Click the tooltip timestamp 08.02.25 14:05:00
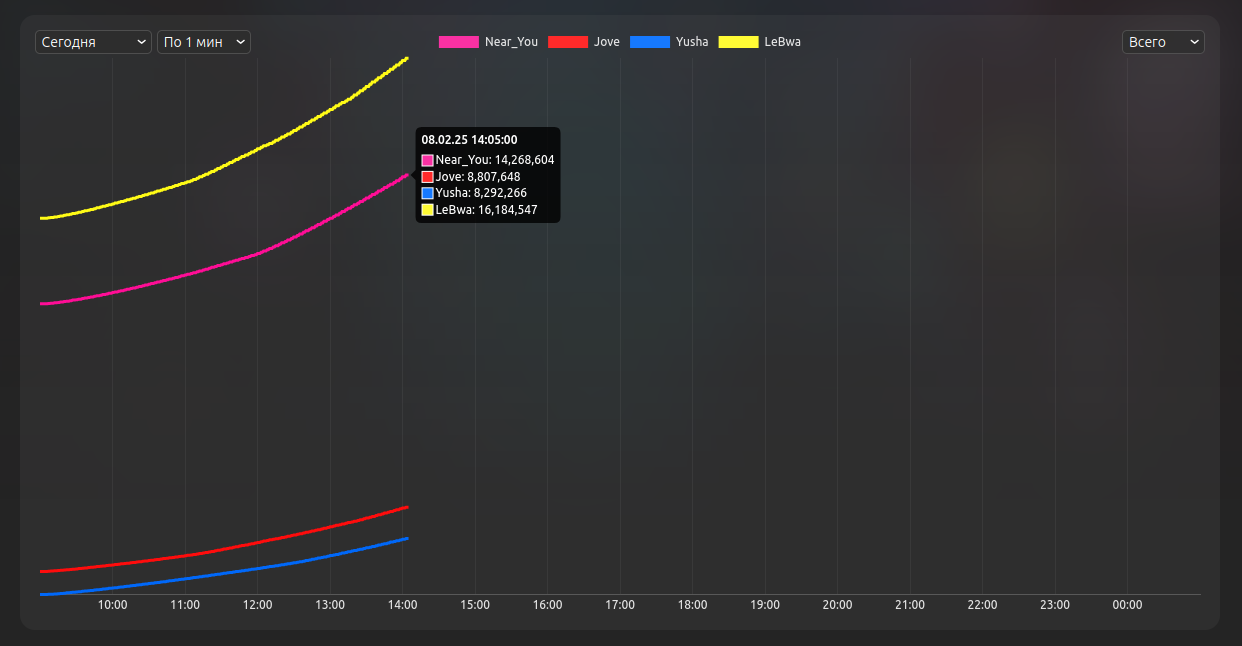 (469, 140)
